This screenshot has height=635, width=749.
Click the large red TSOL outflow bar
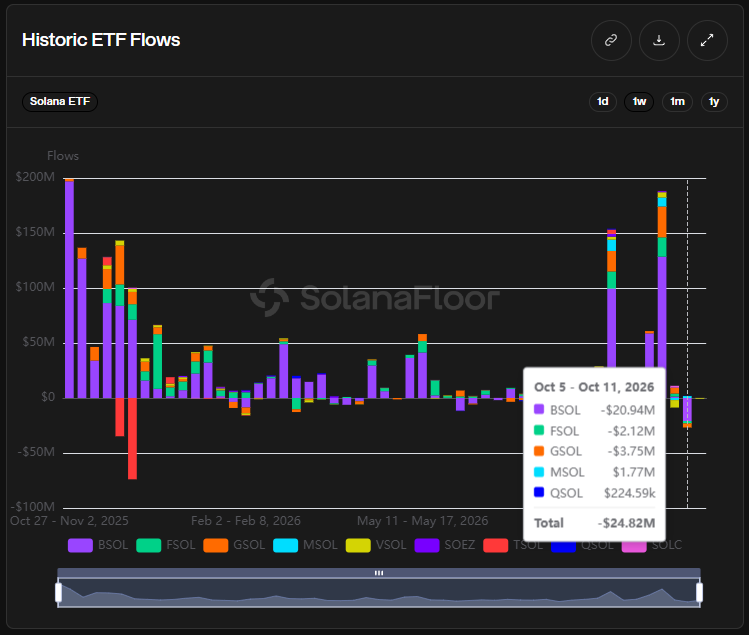pos(132,438)
